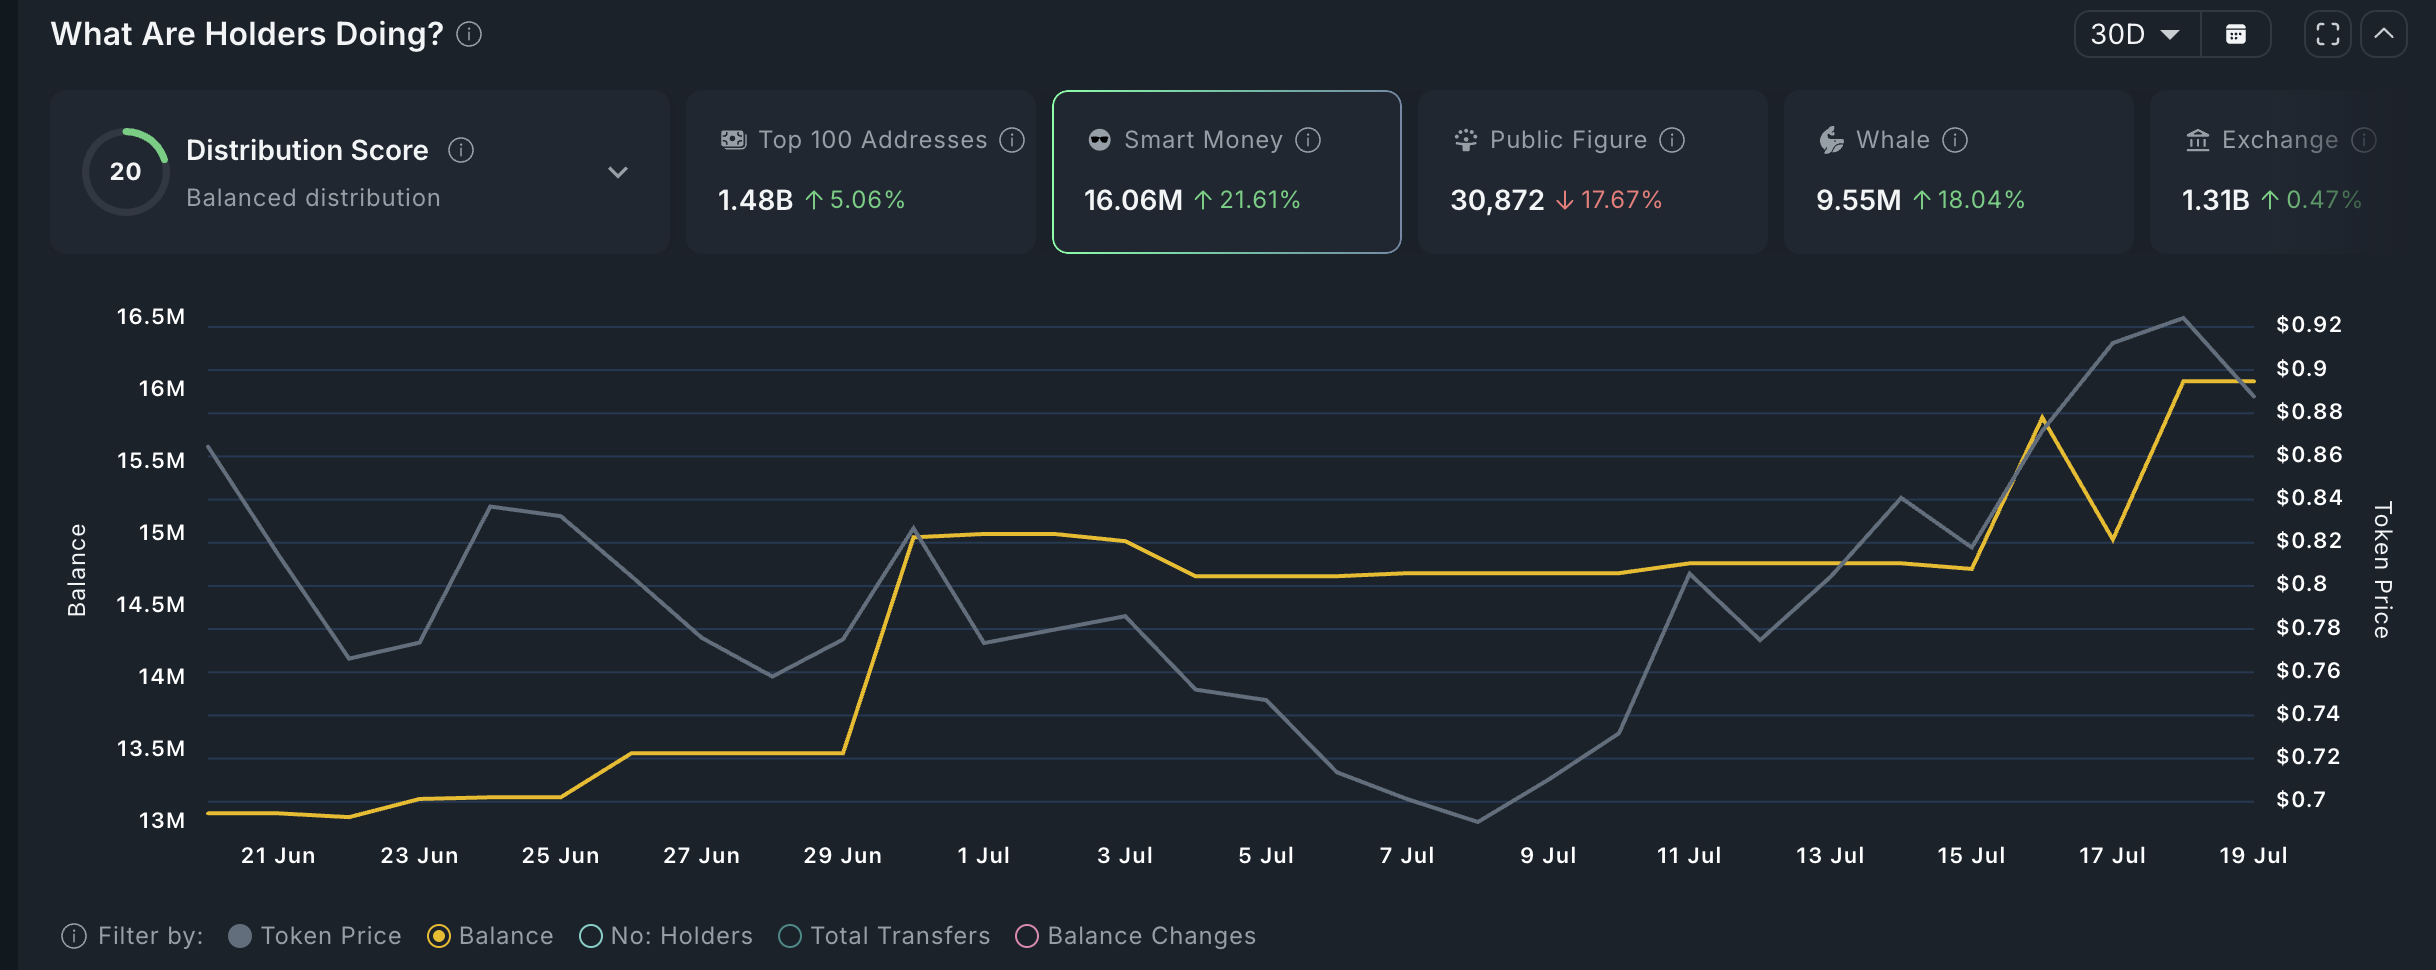Click the Public Figure info icon
Viewport: 2436px width, 970px height.
(1672, 140)
